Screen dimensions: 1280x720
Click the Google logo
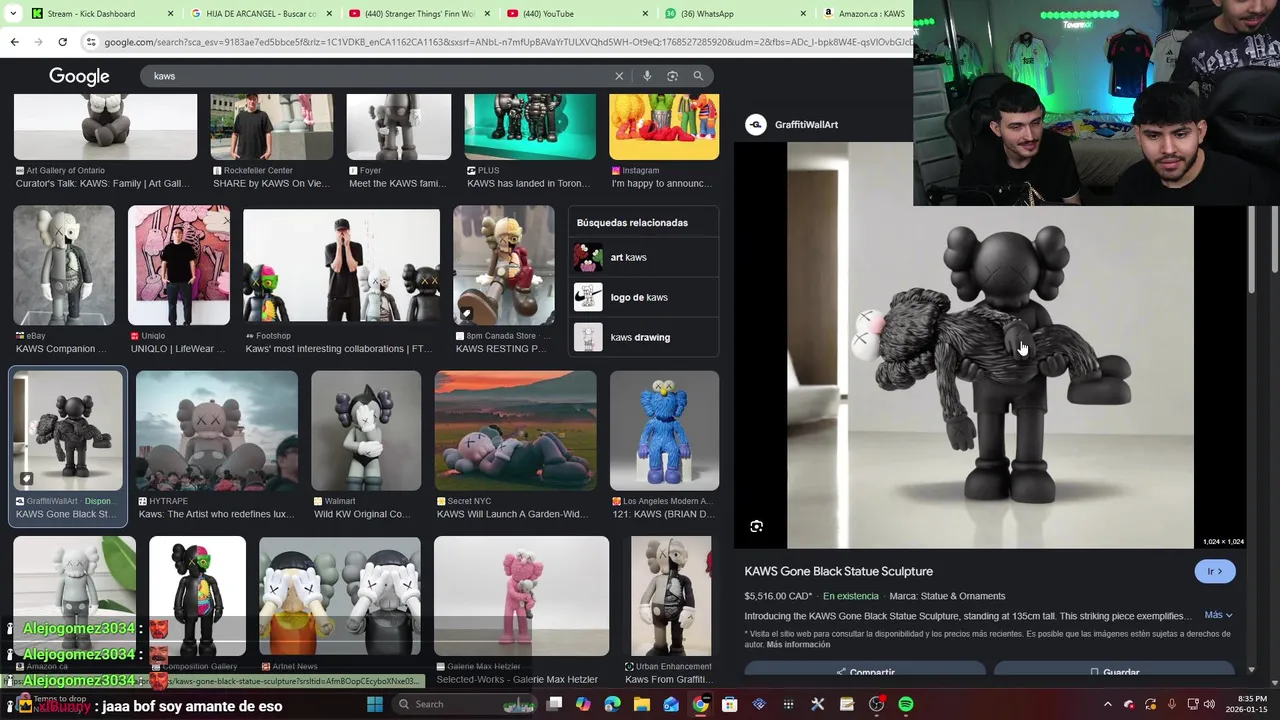click(79, 77)
